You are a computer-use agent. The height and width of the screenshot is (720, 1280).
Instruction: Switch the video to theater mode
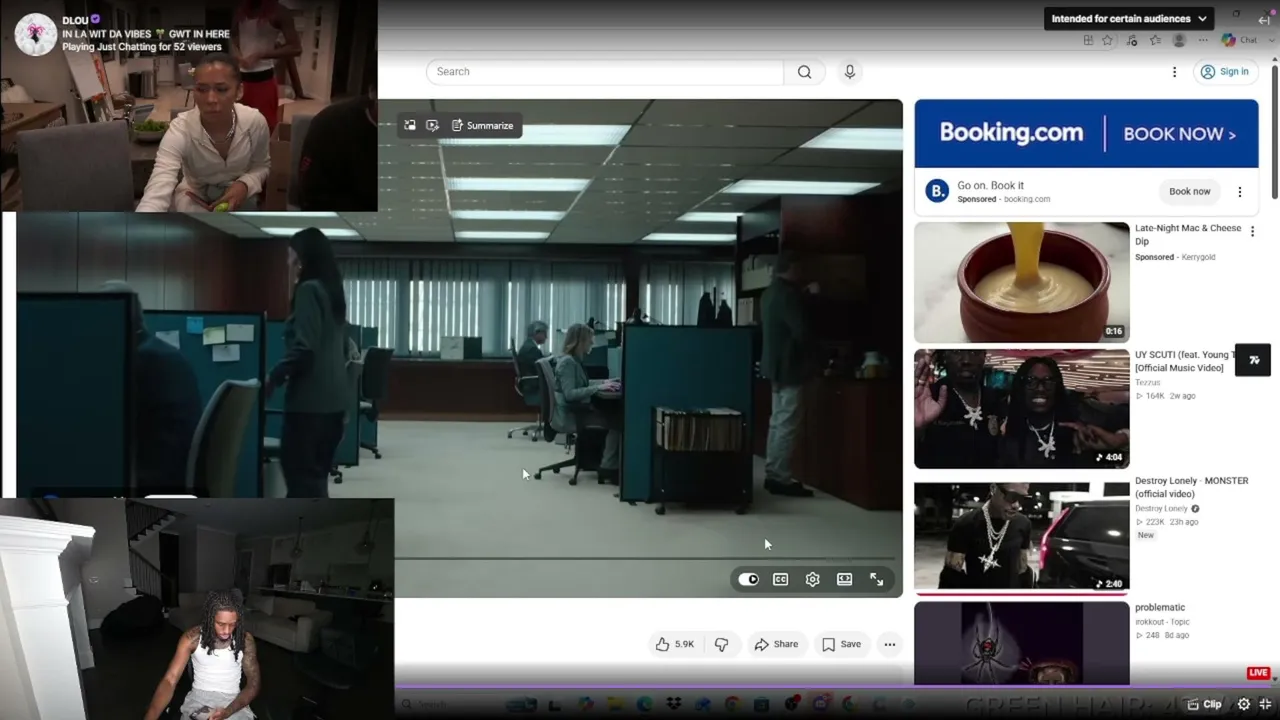[845, 579]
